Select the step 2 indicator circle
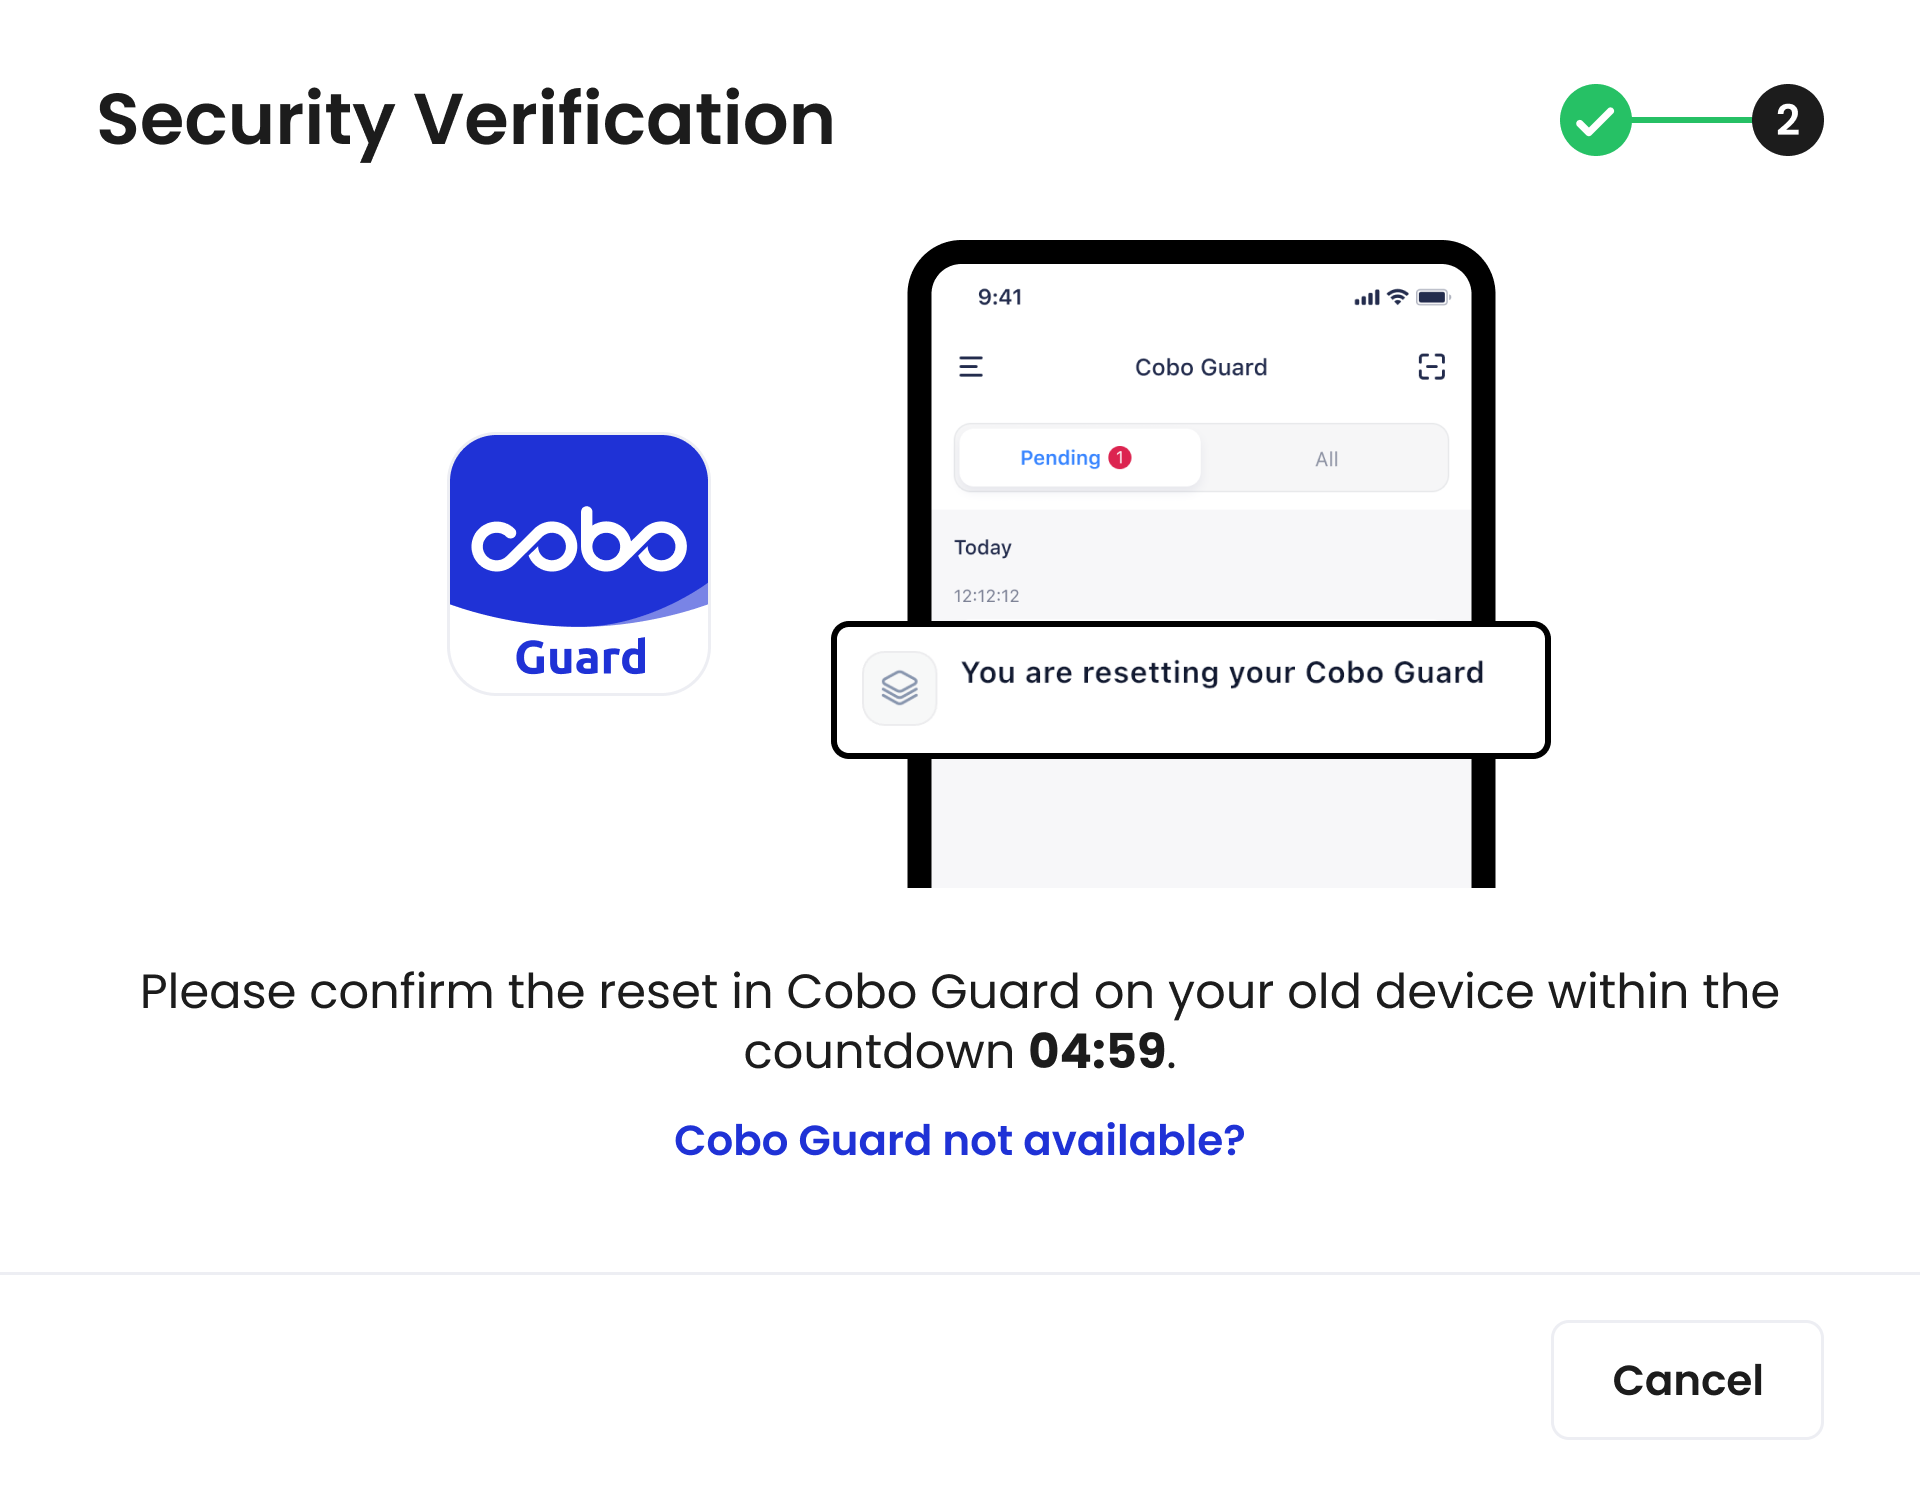This screenshot has width=1920, height=1488. (1787, 120)
